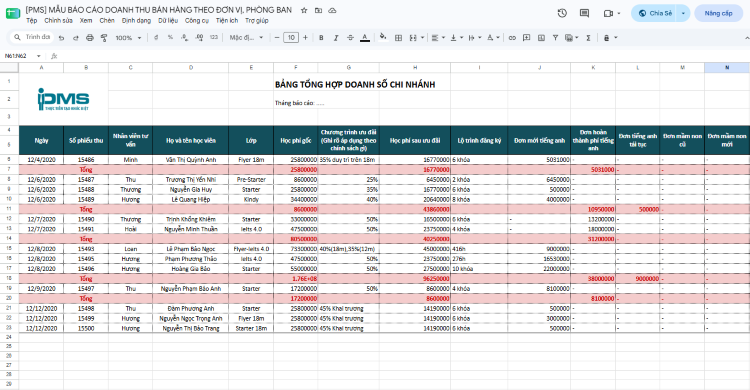The image size is (750, 390).
Task: Format as percent
Action: click(x=170, y=37)
